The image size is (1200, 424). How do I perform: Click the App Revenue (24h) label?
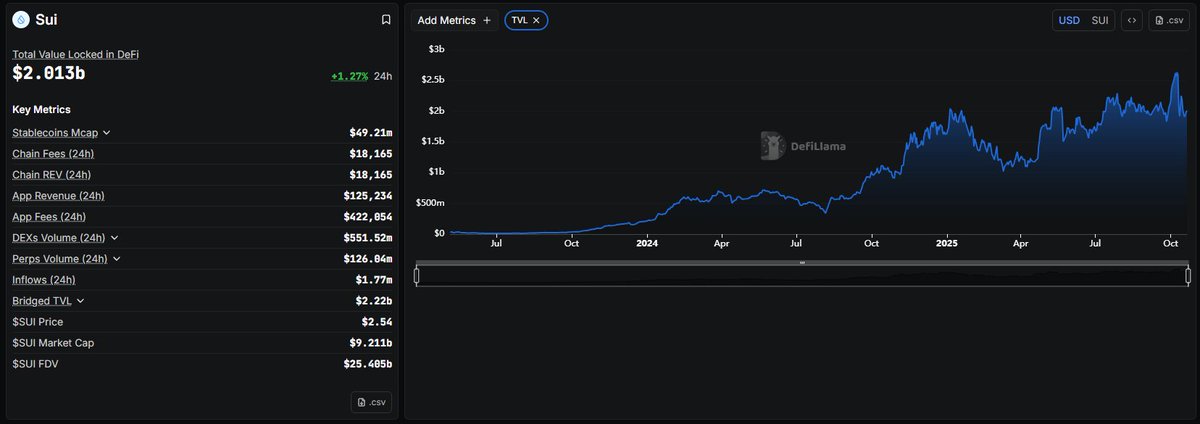[58, 195]
